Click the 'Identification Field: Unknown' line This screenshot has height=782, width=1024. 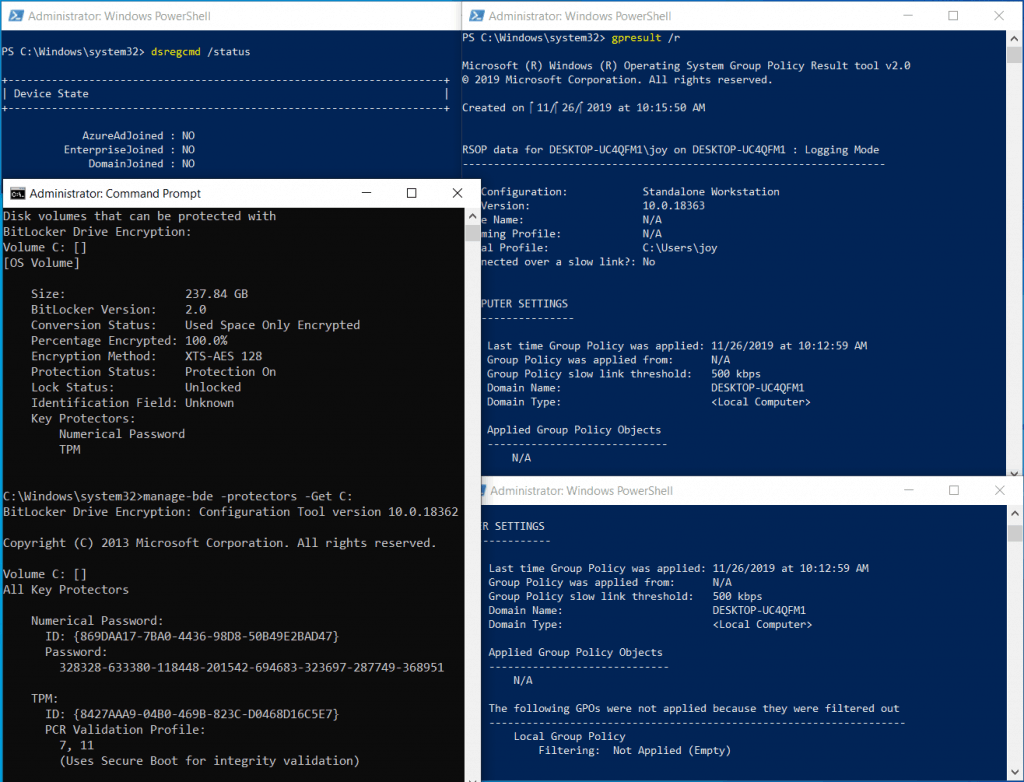pos(133,403)
